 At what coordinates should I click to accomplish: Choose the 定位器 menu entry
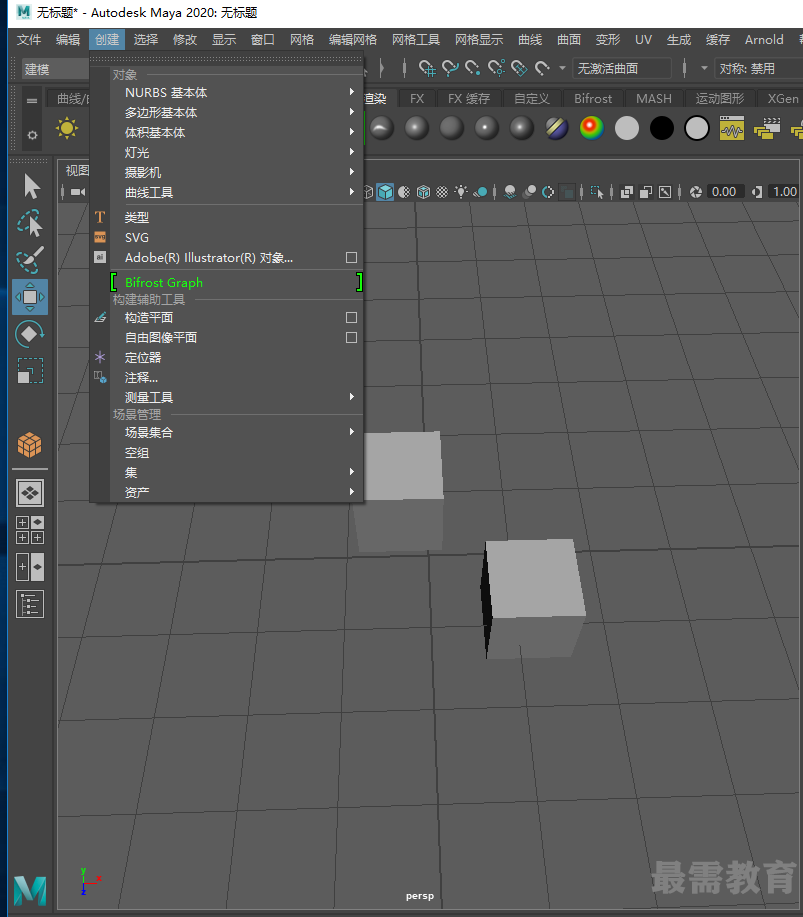[x=236, y=357]
